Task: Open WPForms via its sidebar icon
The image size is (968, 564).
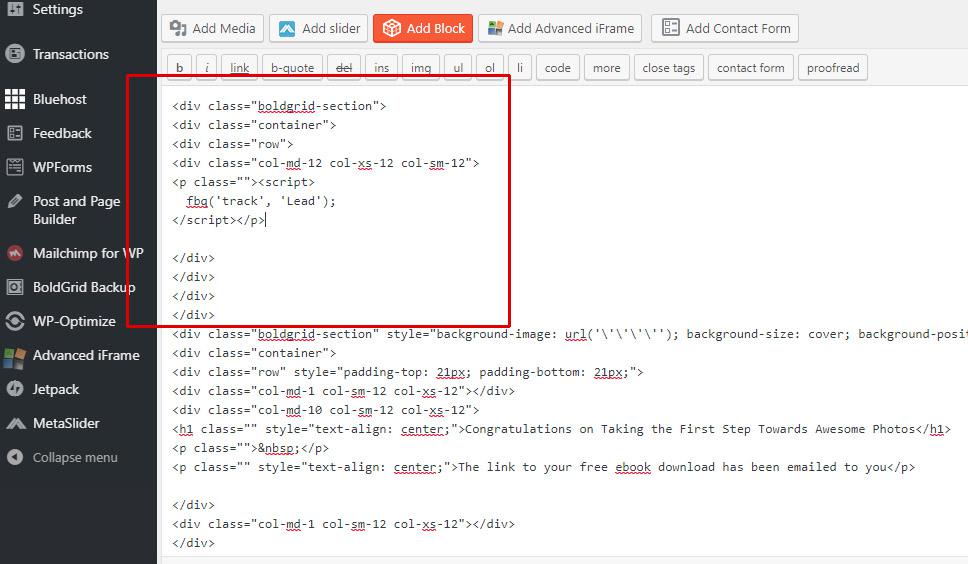Action: [x=15, y=167]
